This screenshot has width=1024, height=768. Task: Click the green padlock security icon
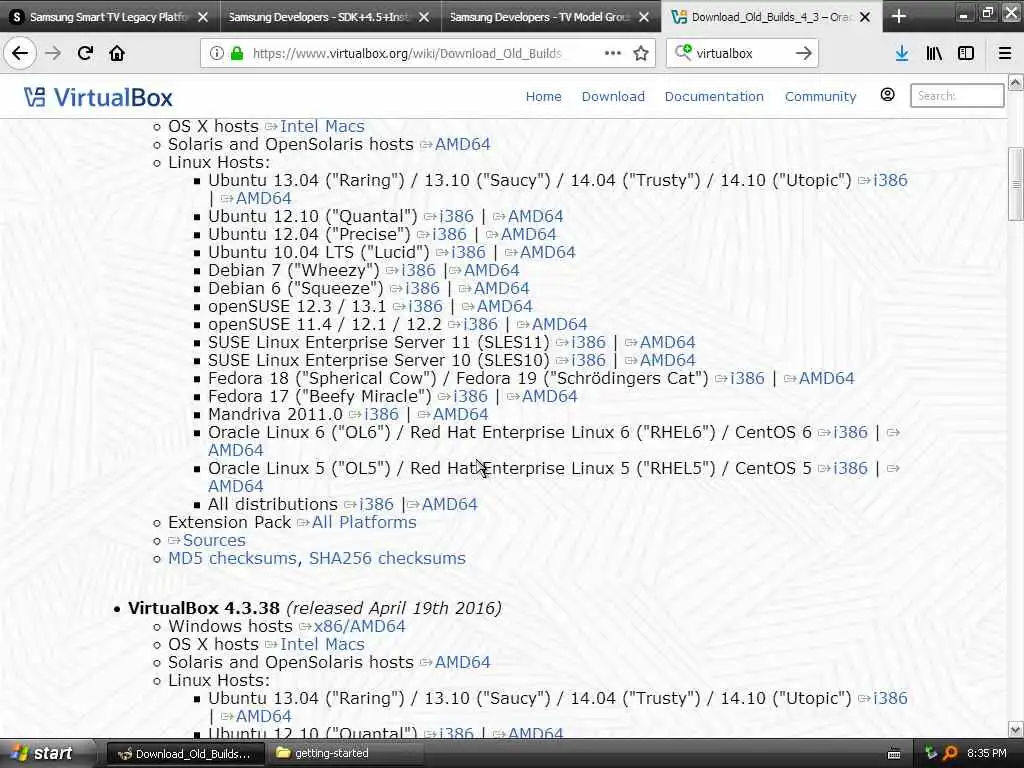coord(237,54)
